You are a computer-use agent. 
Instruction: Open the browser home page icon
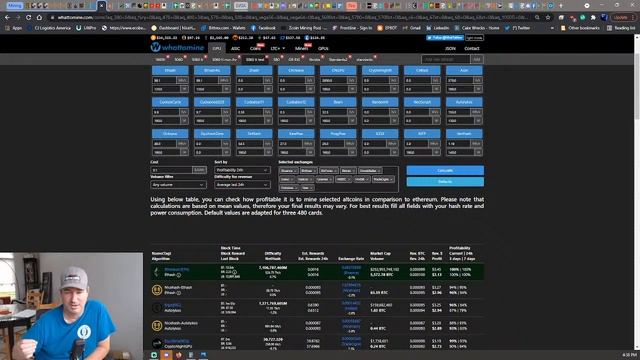coord(39,18)
